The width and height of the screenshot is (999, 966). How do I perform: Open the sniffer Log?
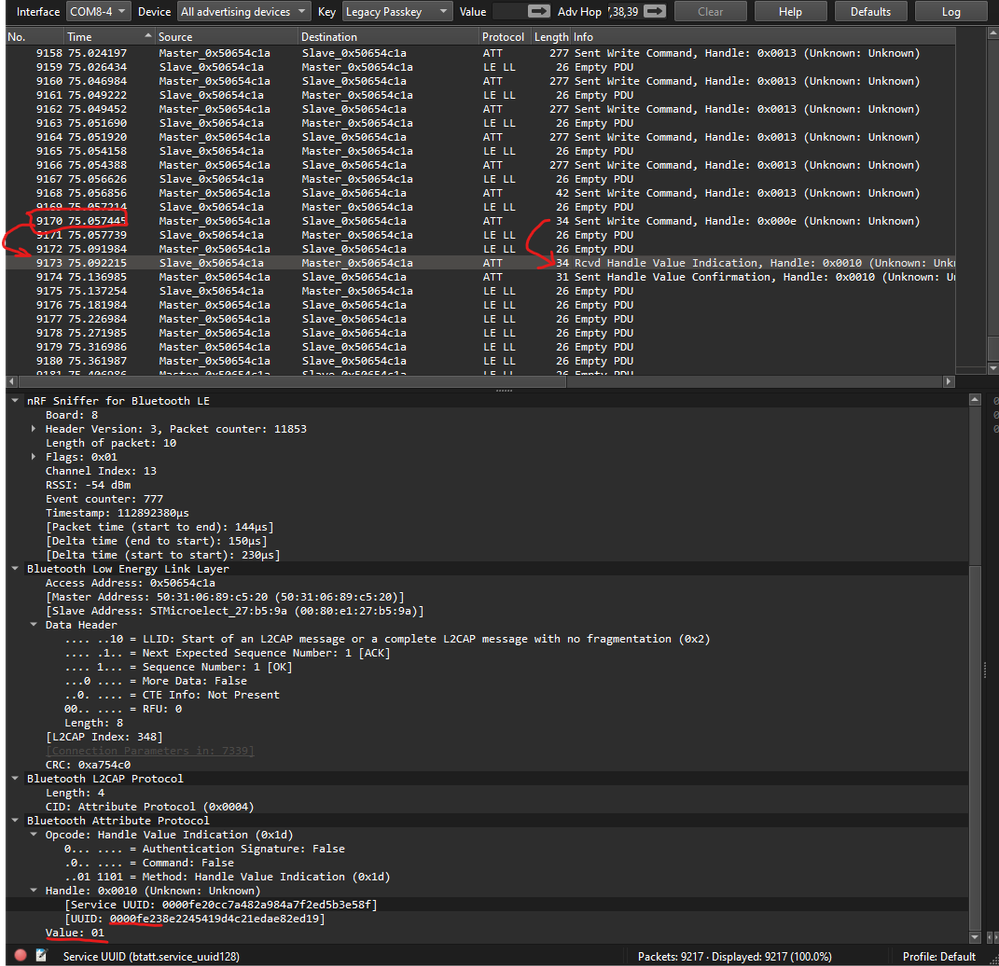point(948,12)
